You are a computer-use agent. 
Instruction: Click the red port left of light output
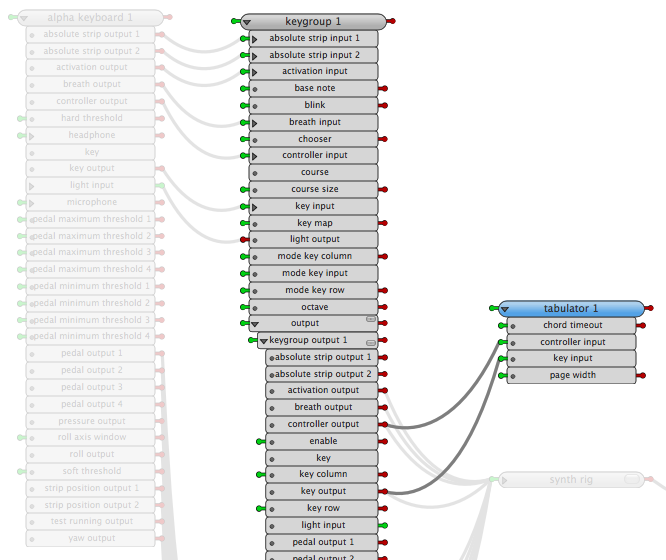click(x=244, y=240)
